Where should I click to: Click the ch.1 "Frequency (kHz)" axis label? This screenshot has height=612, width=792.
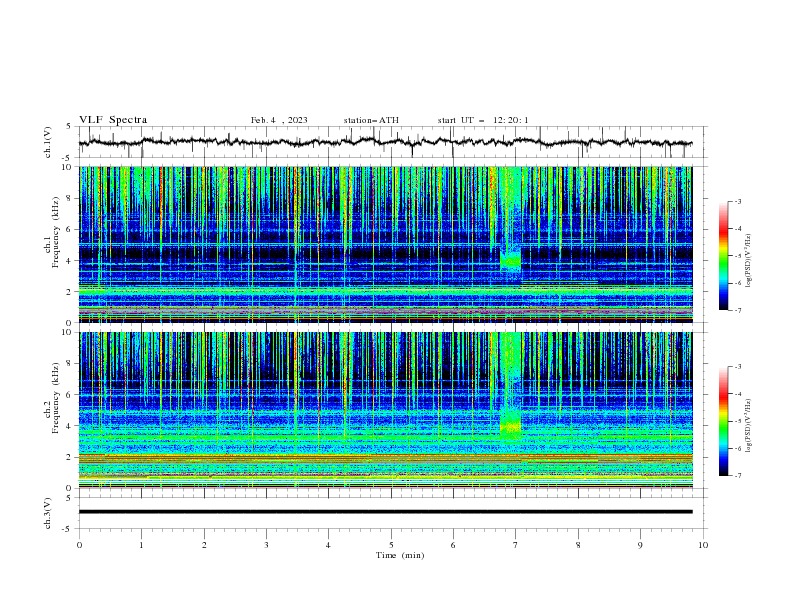[56, 232]
